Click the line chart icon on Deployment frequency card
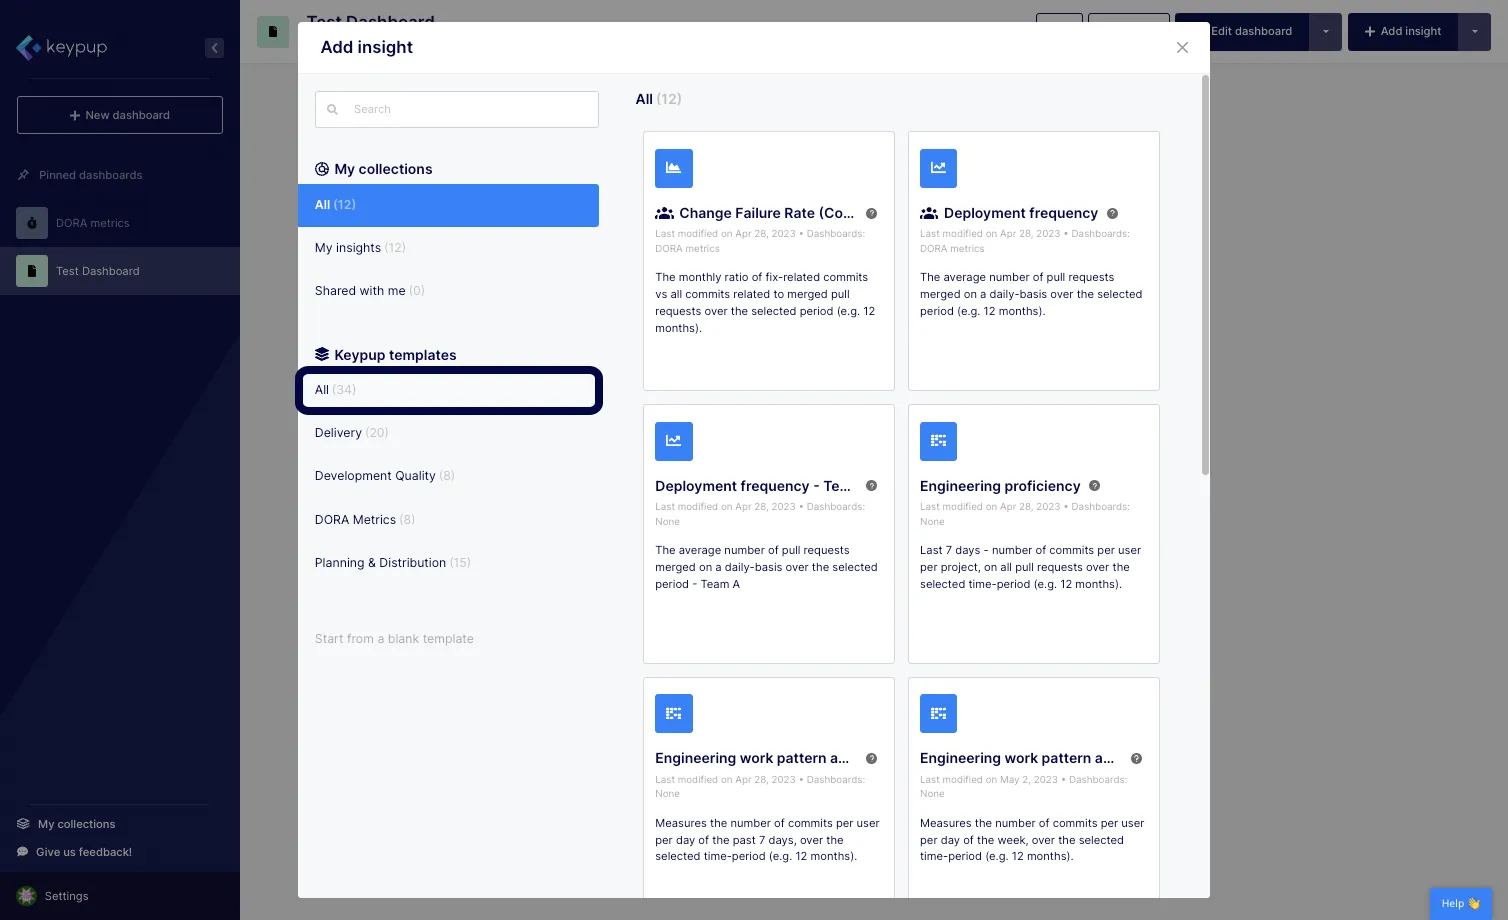The image size is (1508, 920). coord(938,168)
